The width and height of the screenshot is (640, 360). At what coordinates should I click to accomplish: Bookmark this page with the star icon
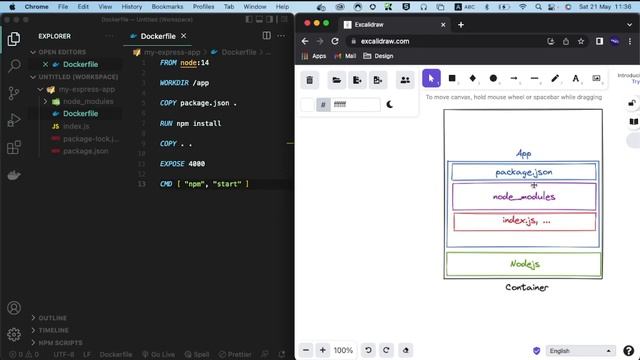pos(581,41)
